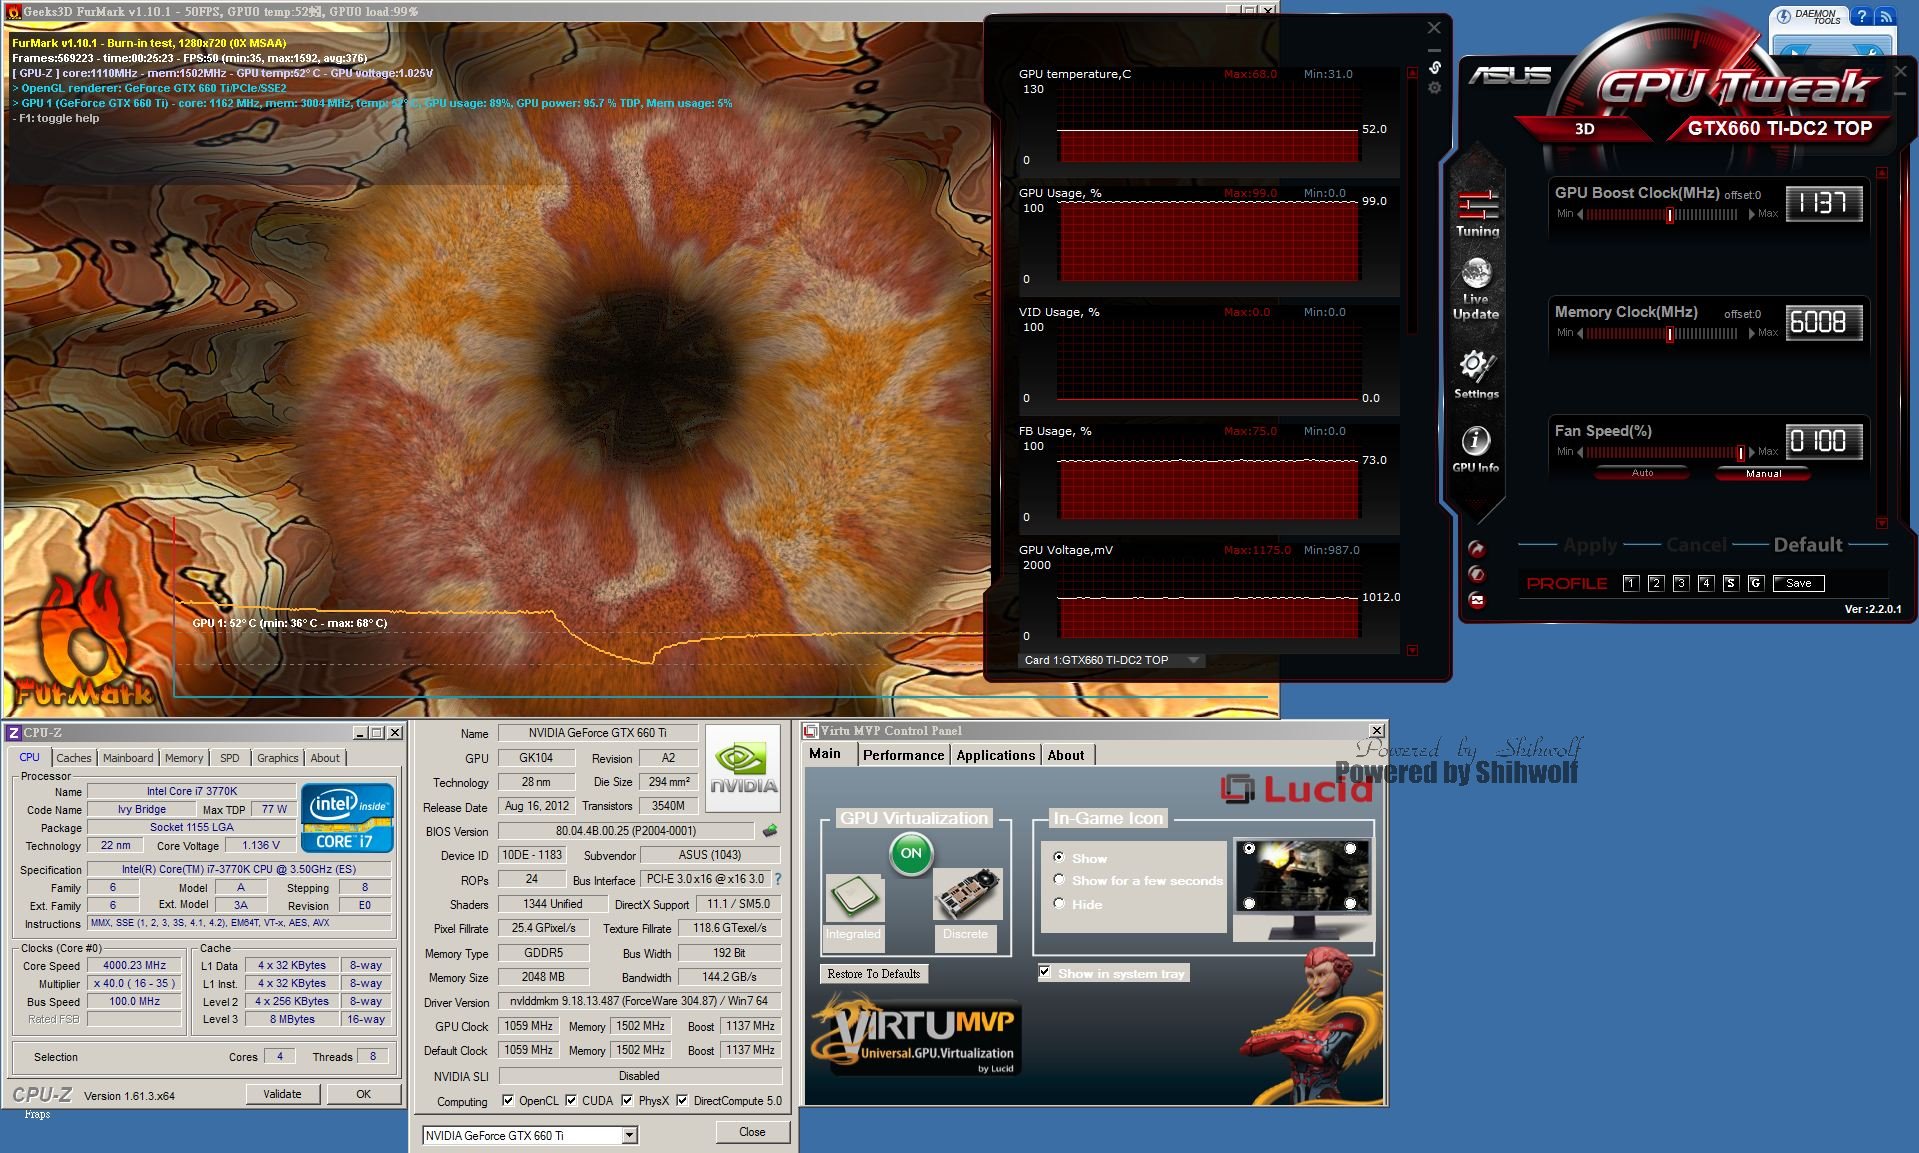The width and height of the screenshot is (1919, 1153).
Task: Click the Default button in GPU Tweak
Action: click(1807, 545)
